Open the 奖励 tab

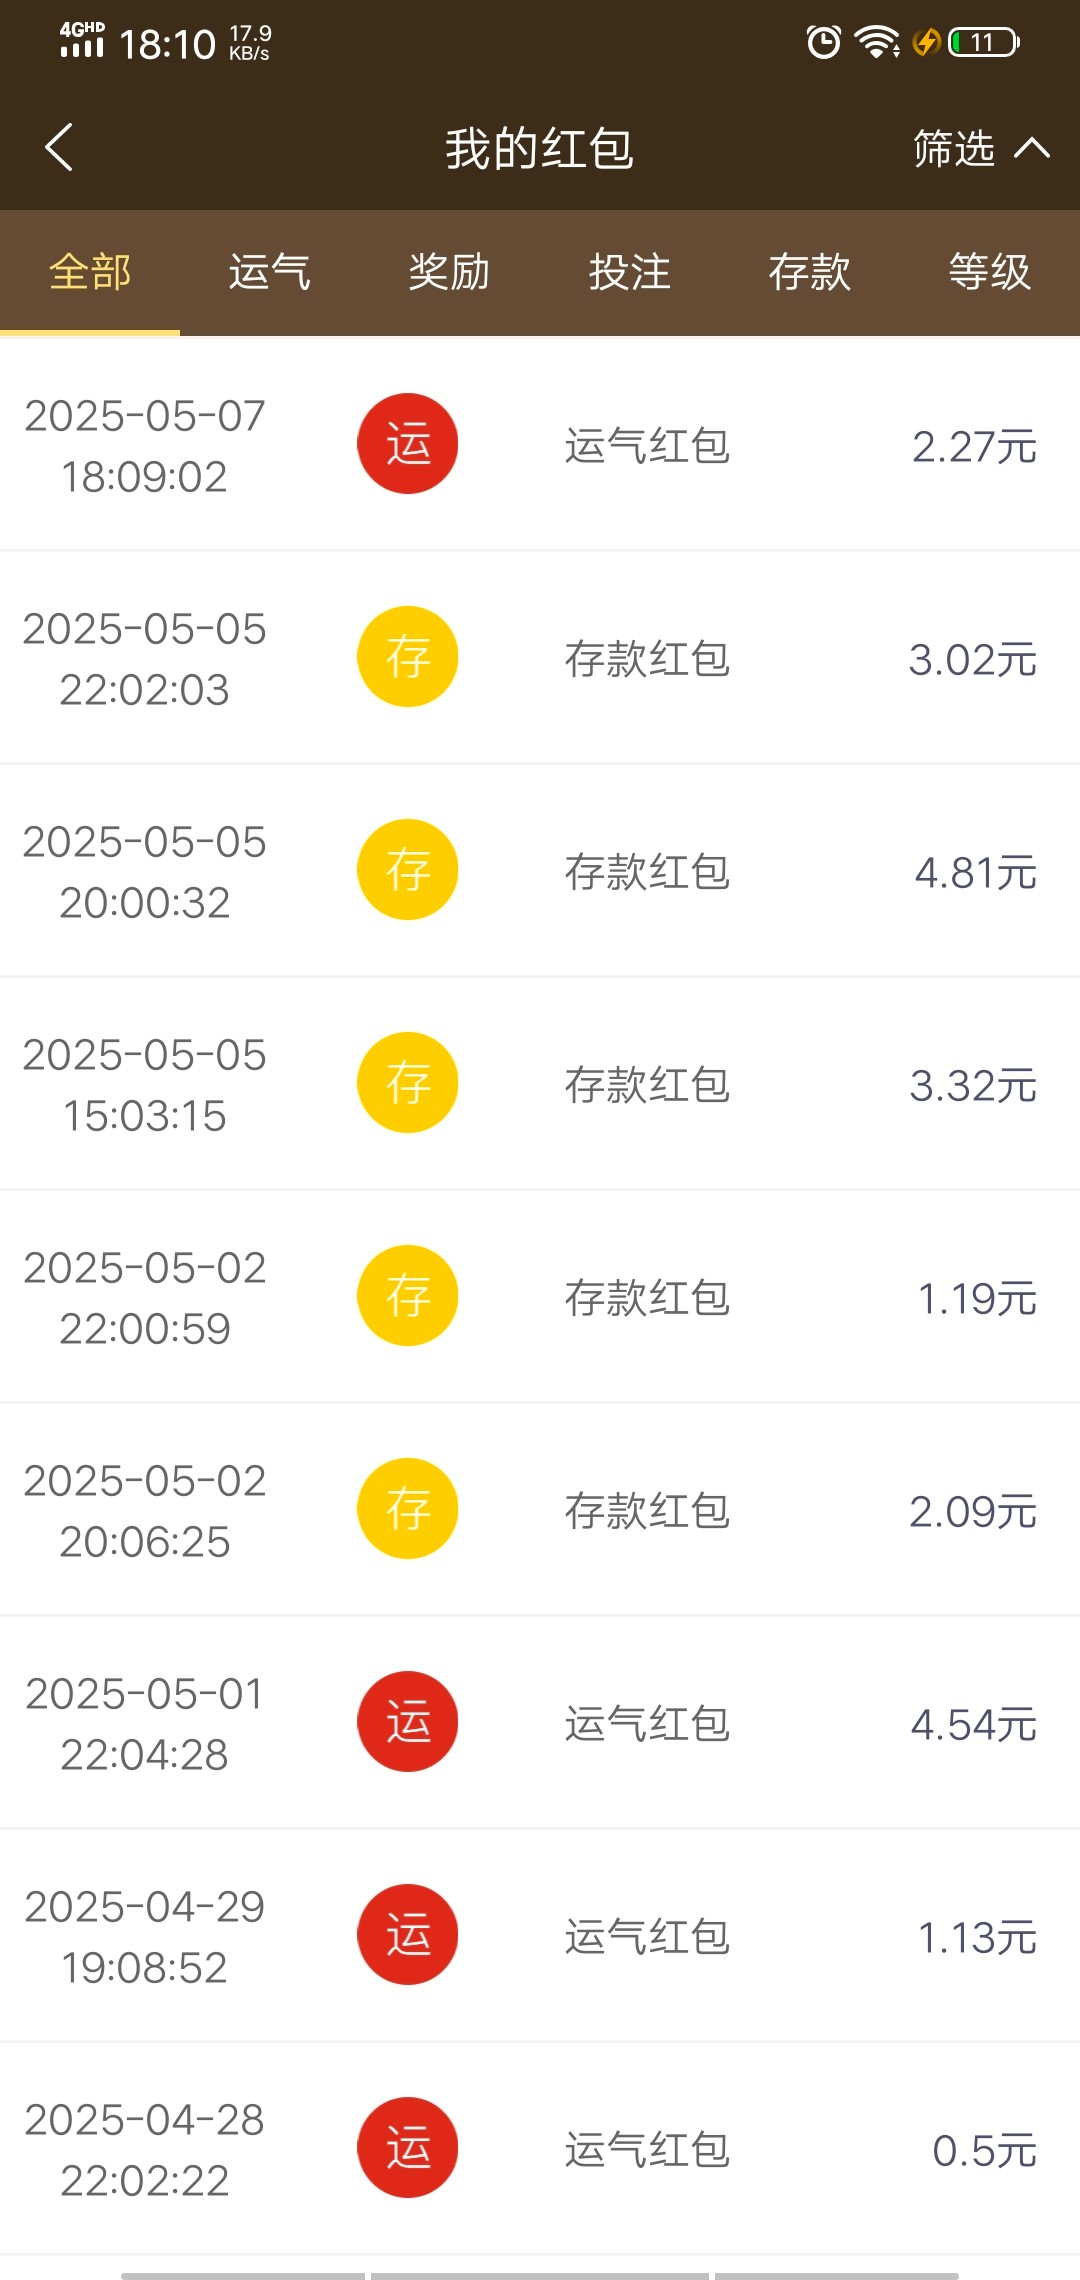pyautogui.click(x=449, y=272)
